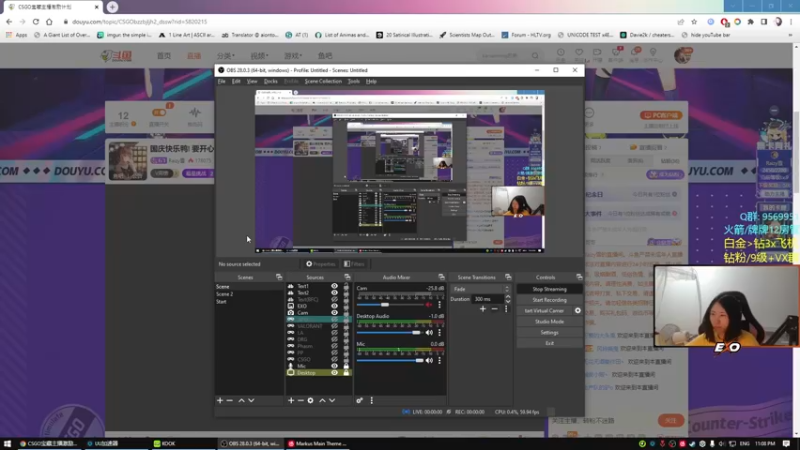Move the scene down in the Scenes panel
The width and height of the screenshot is (800, 450).
251,401
